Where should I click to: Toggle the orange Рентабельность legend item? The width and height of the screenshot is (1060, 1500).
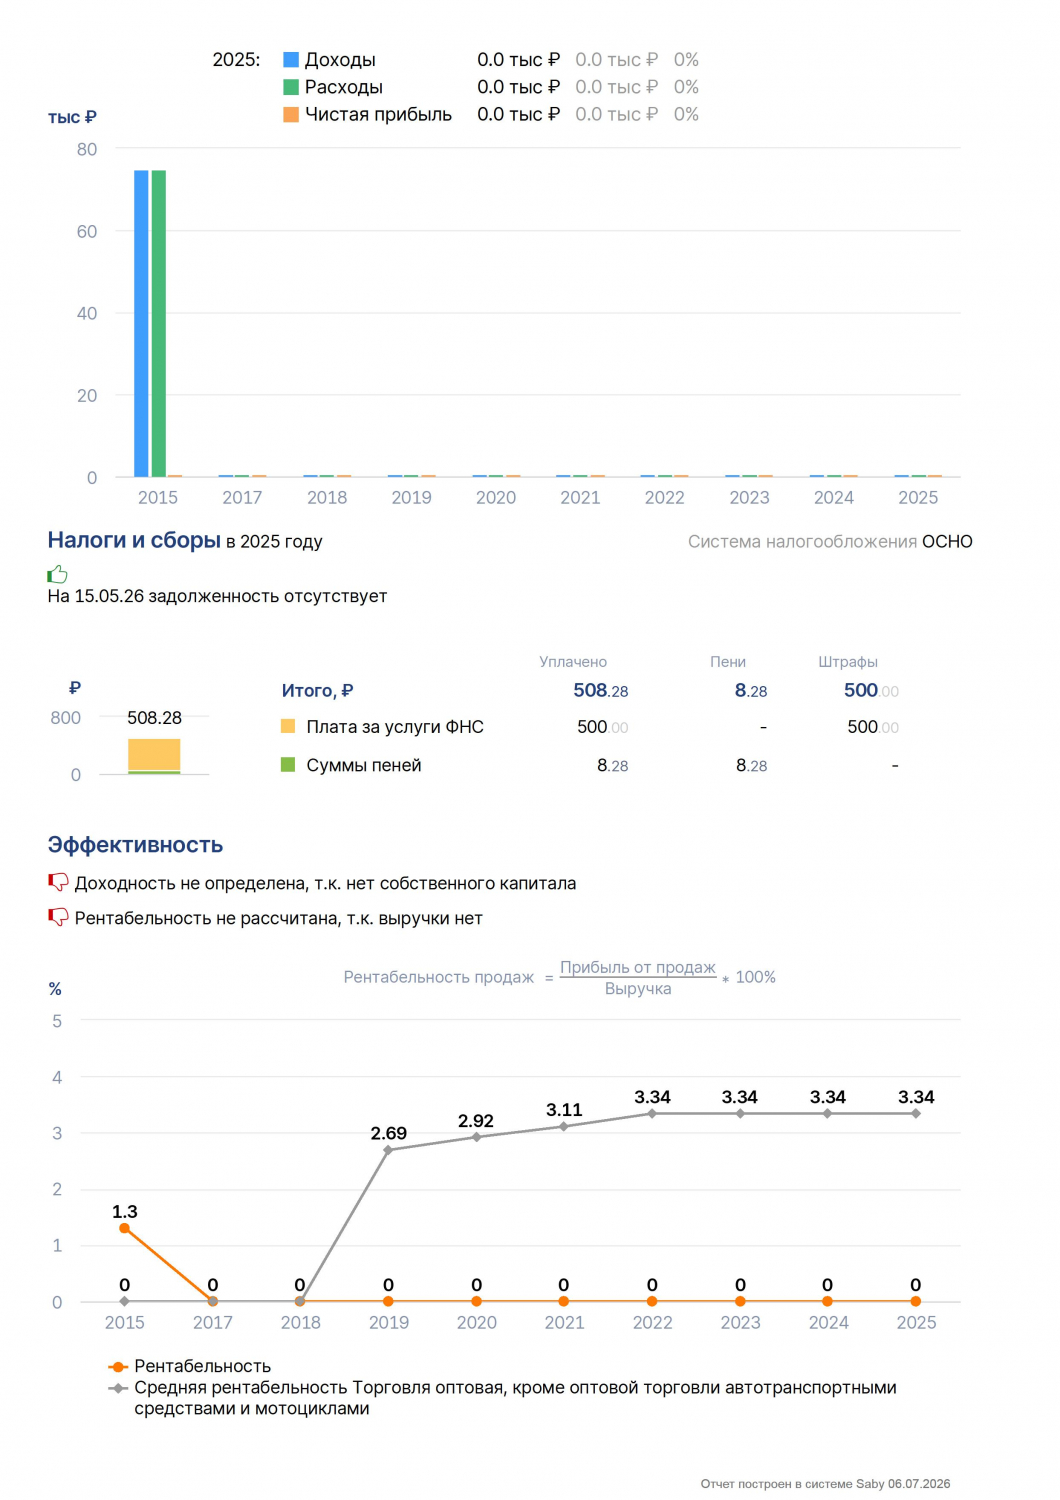click(190, 1366)
